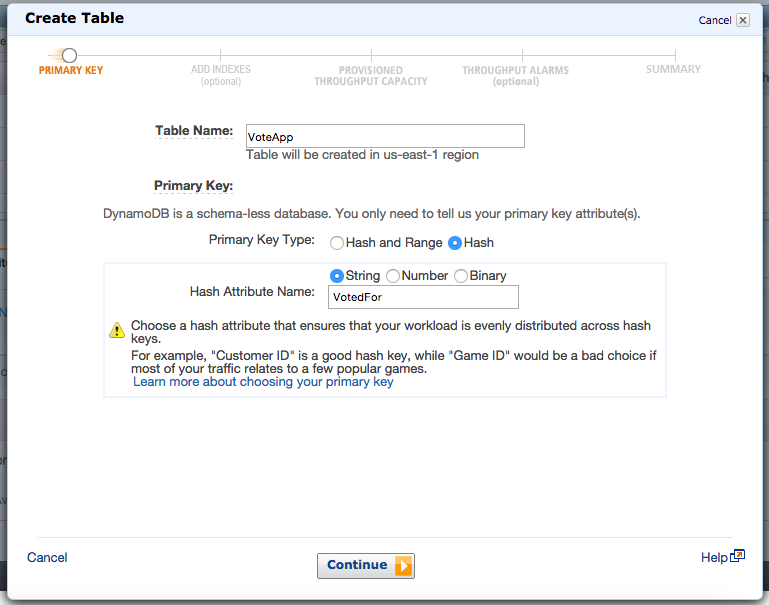Open the Help link

(714, 557)
